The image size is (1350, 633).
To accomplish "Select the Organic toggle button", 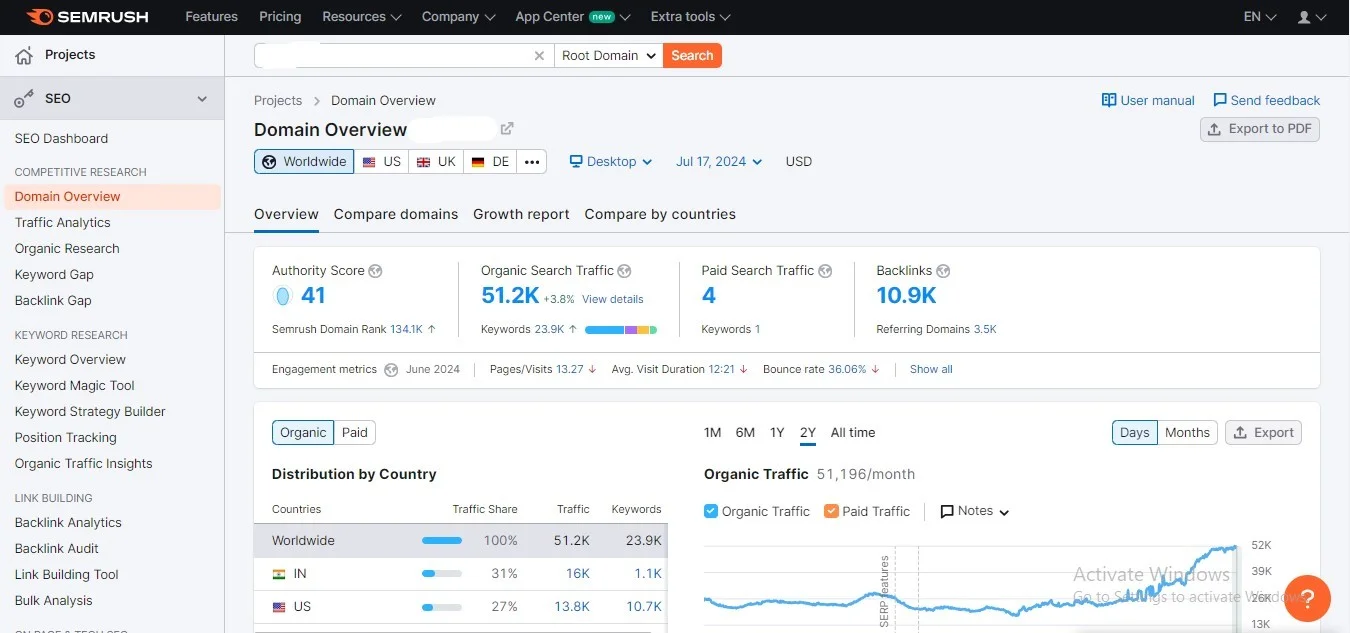I will [303, 433].
